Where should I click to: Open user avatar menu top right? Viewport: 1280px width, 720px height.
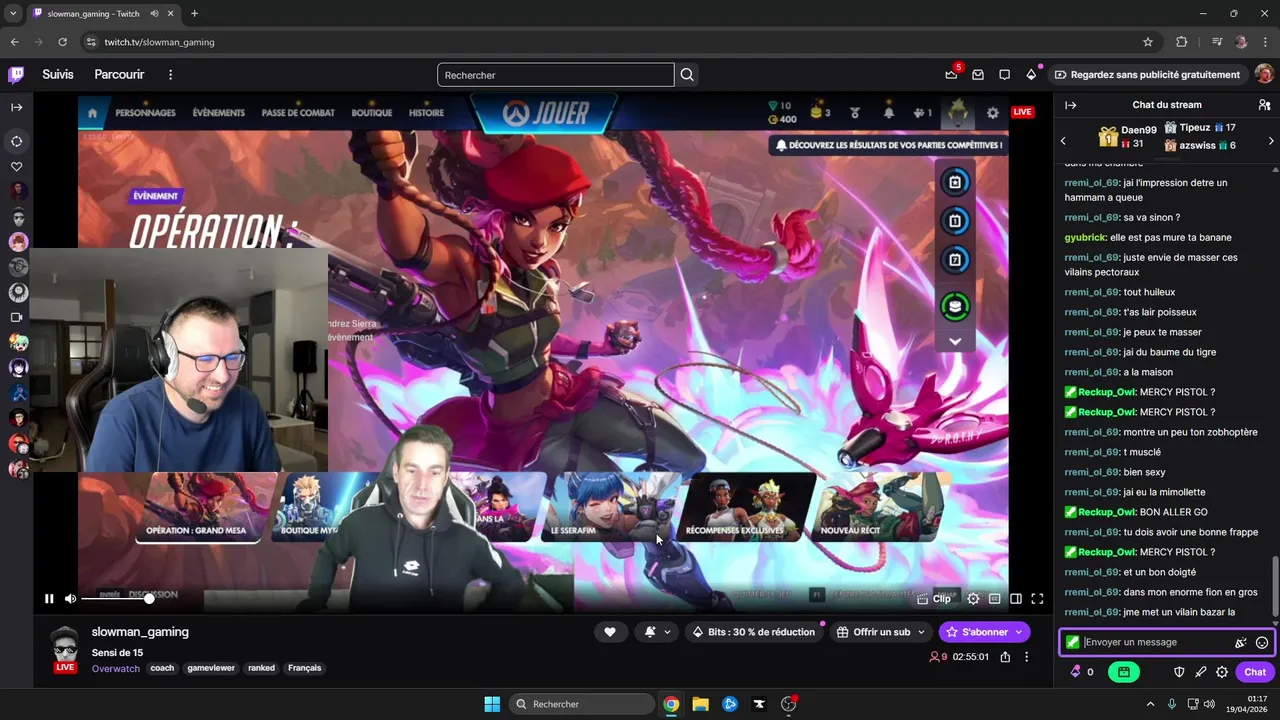[1264, 74]
